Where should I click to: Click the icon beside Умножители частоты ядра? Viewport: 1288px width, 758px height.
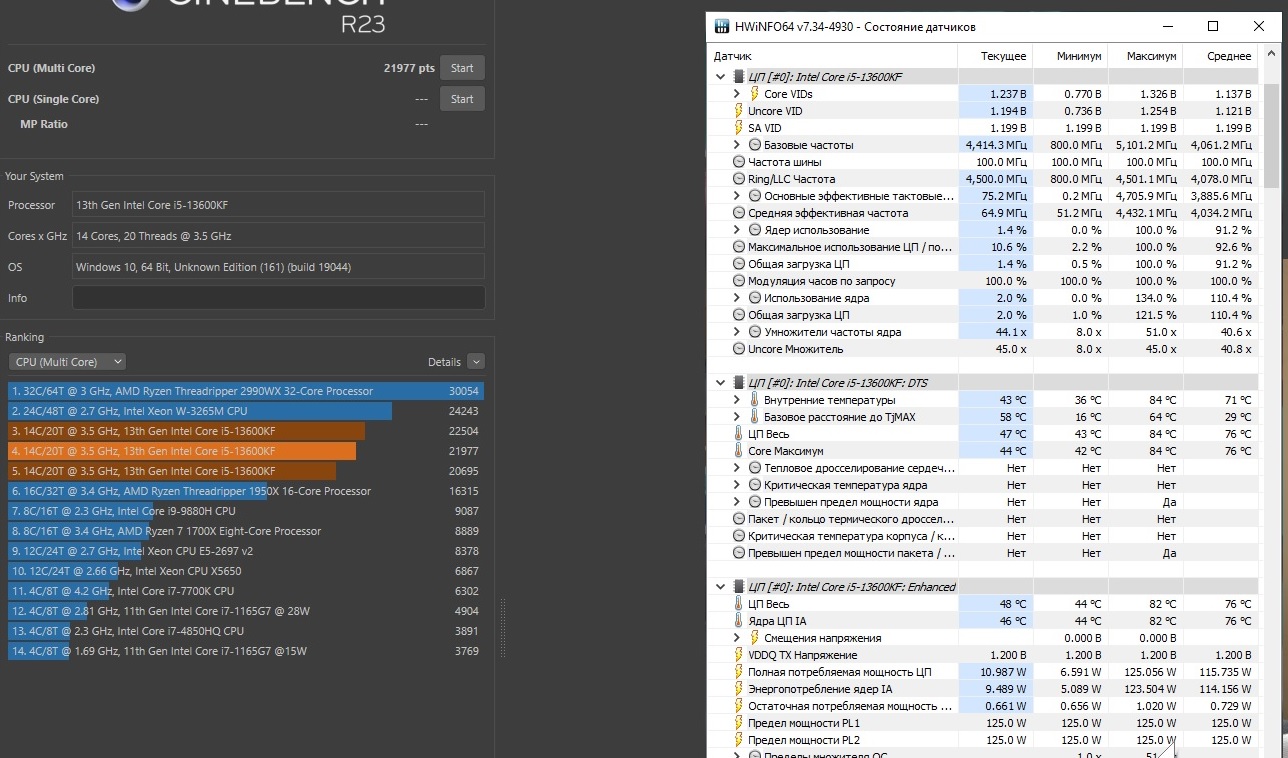pos(755,332)
